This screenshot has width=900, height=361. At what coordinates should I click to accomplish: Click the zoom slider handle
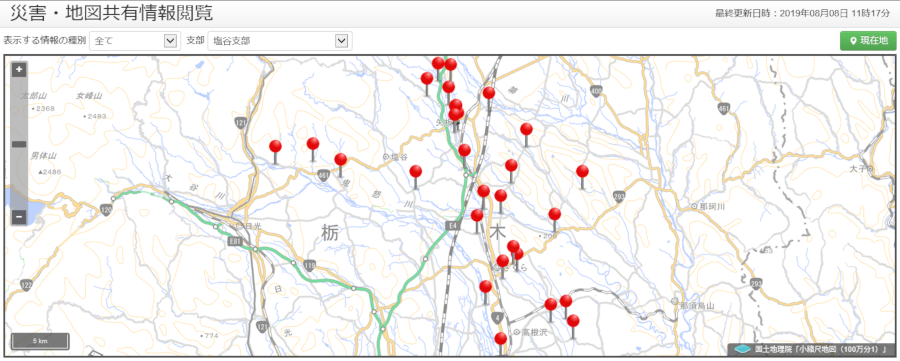point(19,144)
